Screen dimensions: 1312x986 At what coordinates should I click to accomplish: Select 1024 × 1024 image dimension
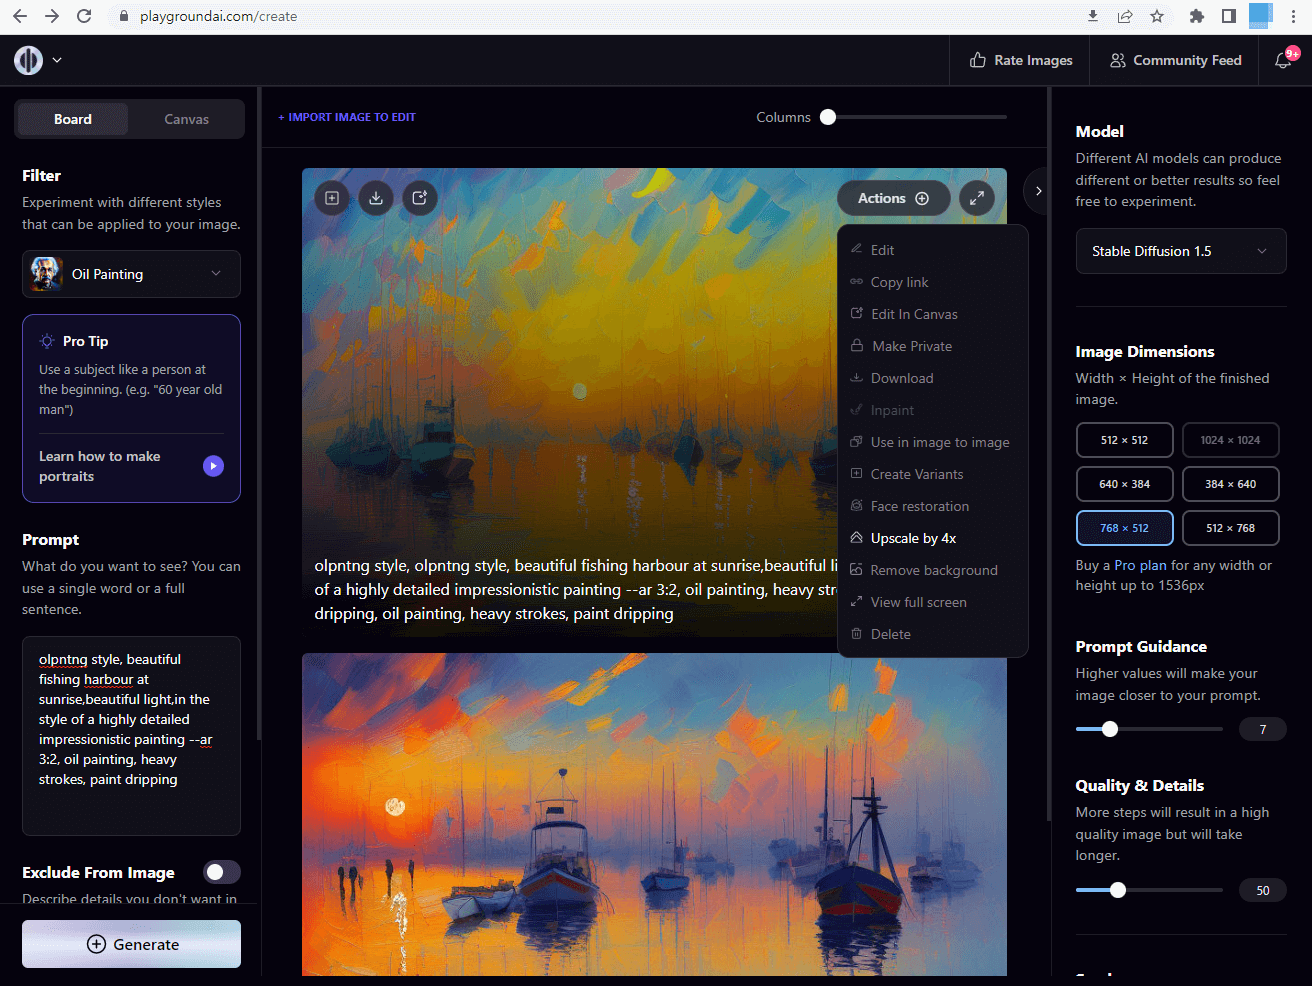1230,440
